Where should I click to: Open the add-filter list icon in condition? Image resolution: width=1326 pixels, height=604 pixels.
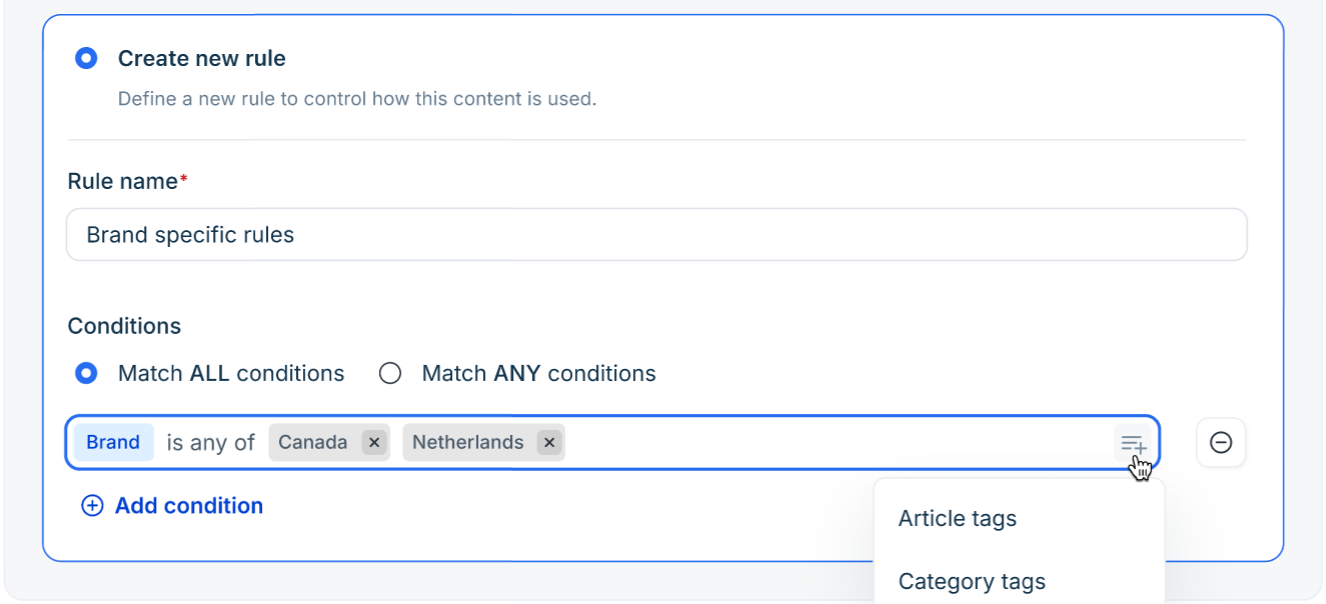pos(1133,443)
